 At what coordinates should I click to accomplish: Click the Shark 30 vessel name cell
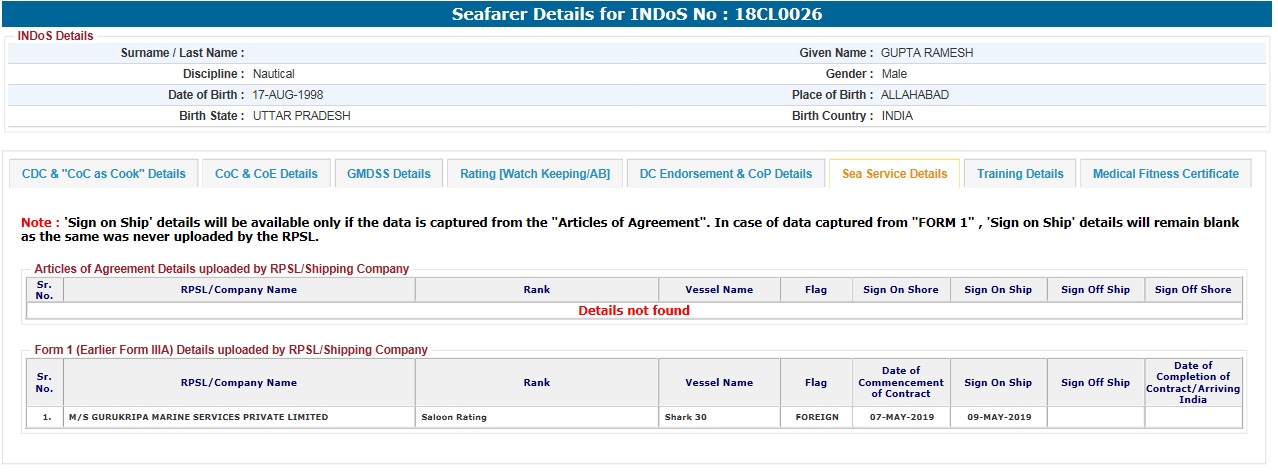[686, 417]
